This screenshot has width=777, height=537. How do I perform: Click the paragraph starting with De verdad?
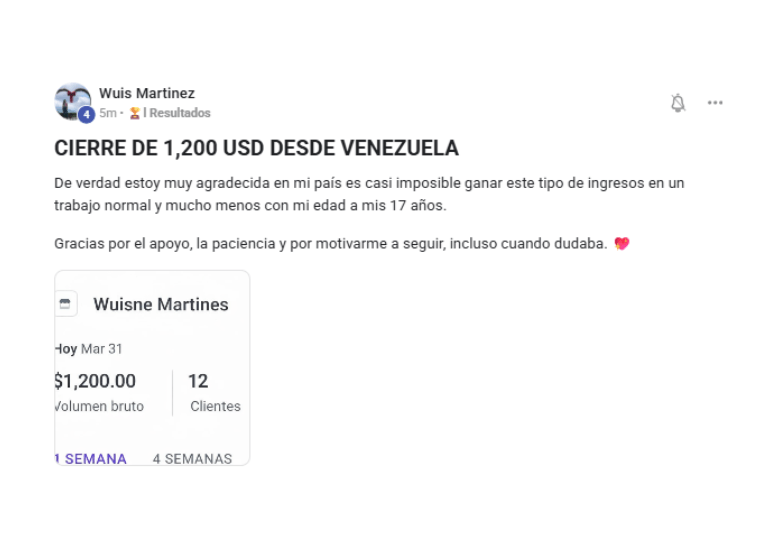point(369,194)
